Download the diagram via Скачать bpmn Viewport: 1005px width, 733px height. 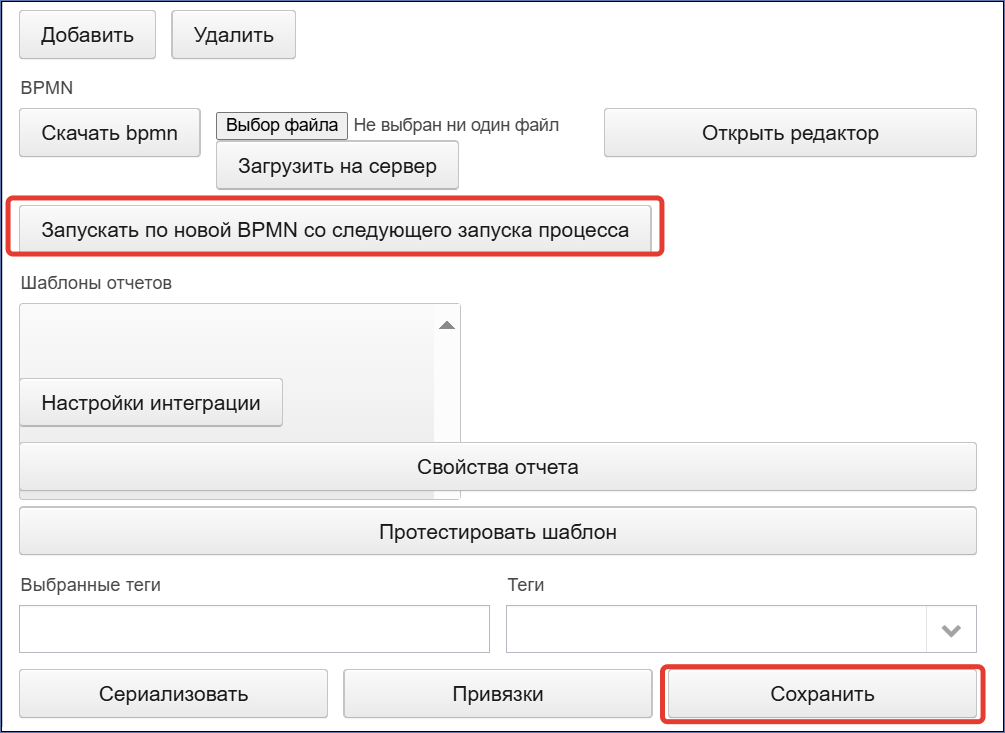(x=110, y=133)
